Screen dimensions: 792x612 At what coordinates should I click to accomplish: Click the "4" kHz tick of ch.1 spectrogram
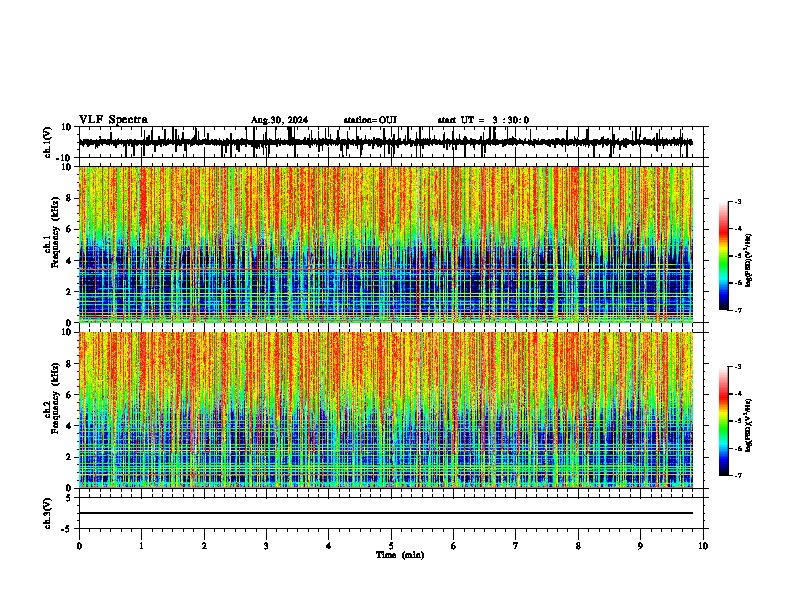point(69,261)
